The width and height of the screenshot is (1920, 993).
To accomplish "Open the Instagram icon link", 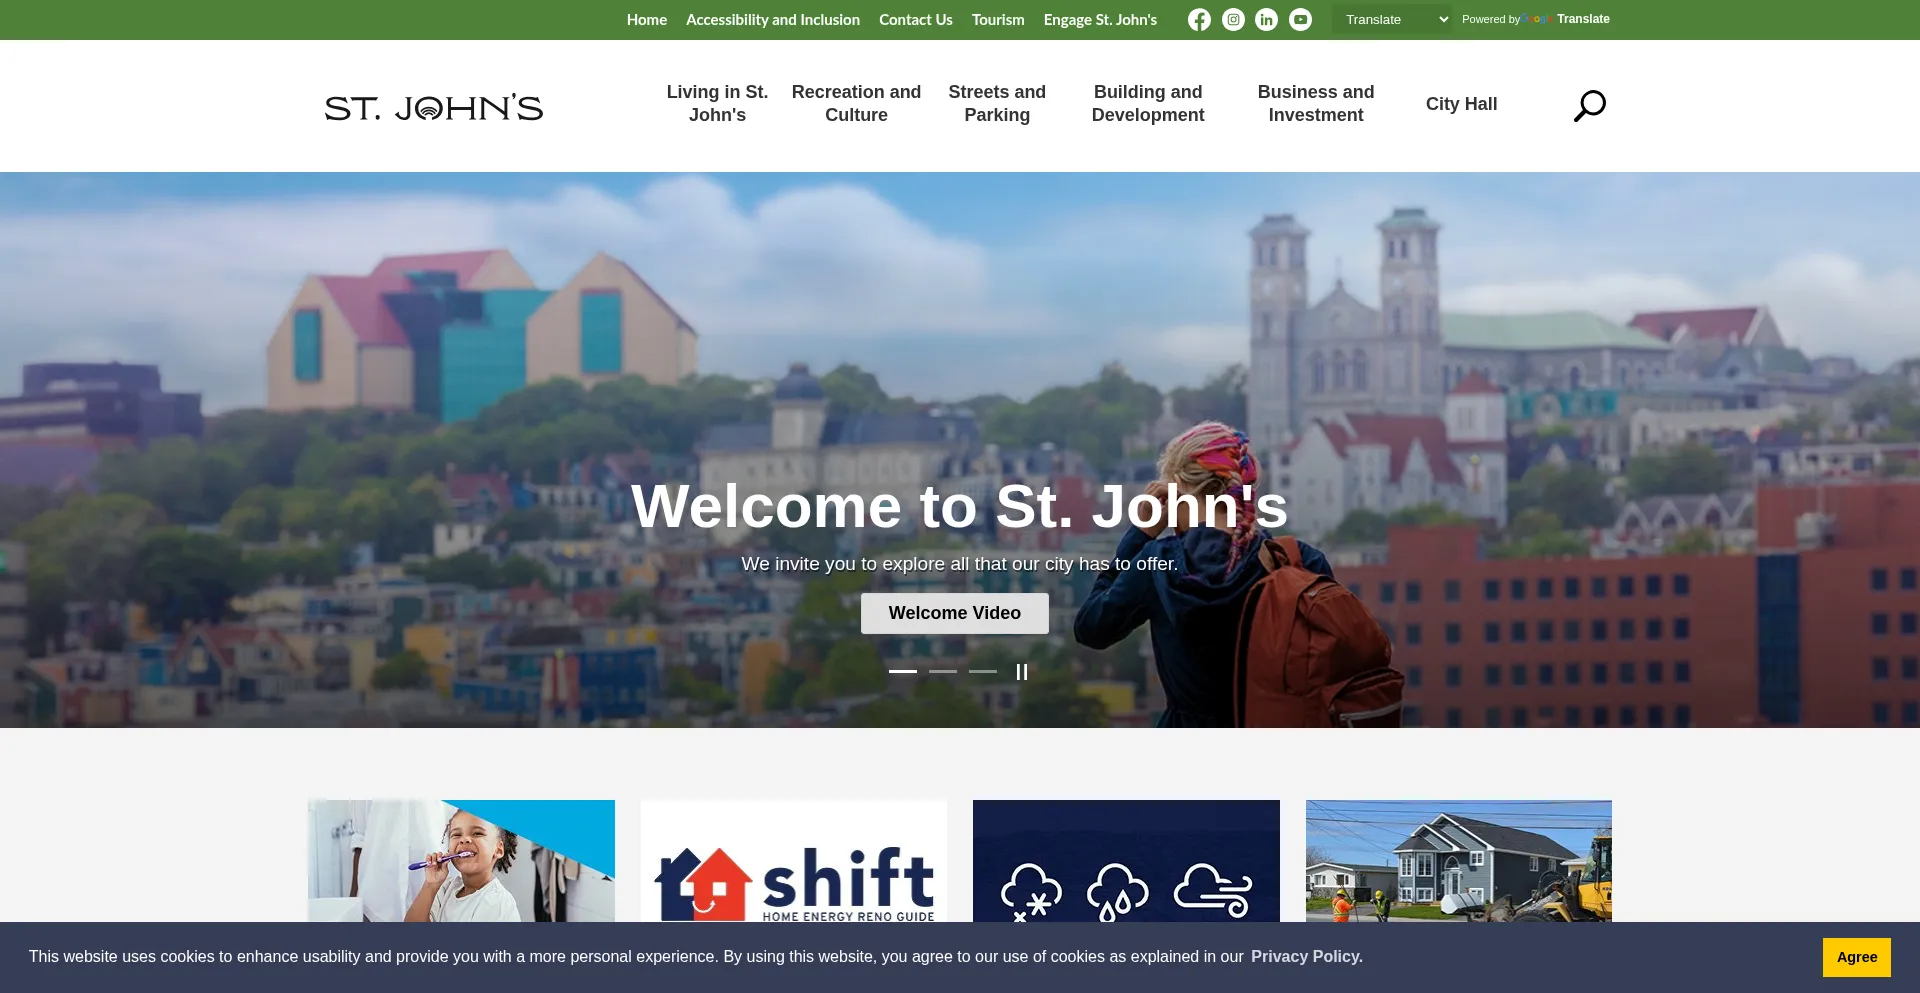I will [1233, 20].
